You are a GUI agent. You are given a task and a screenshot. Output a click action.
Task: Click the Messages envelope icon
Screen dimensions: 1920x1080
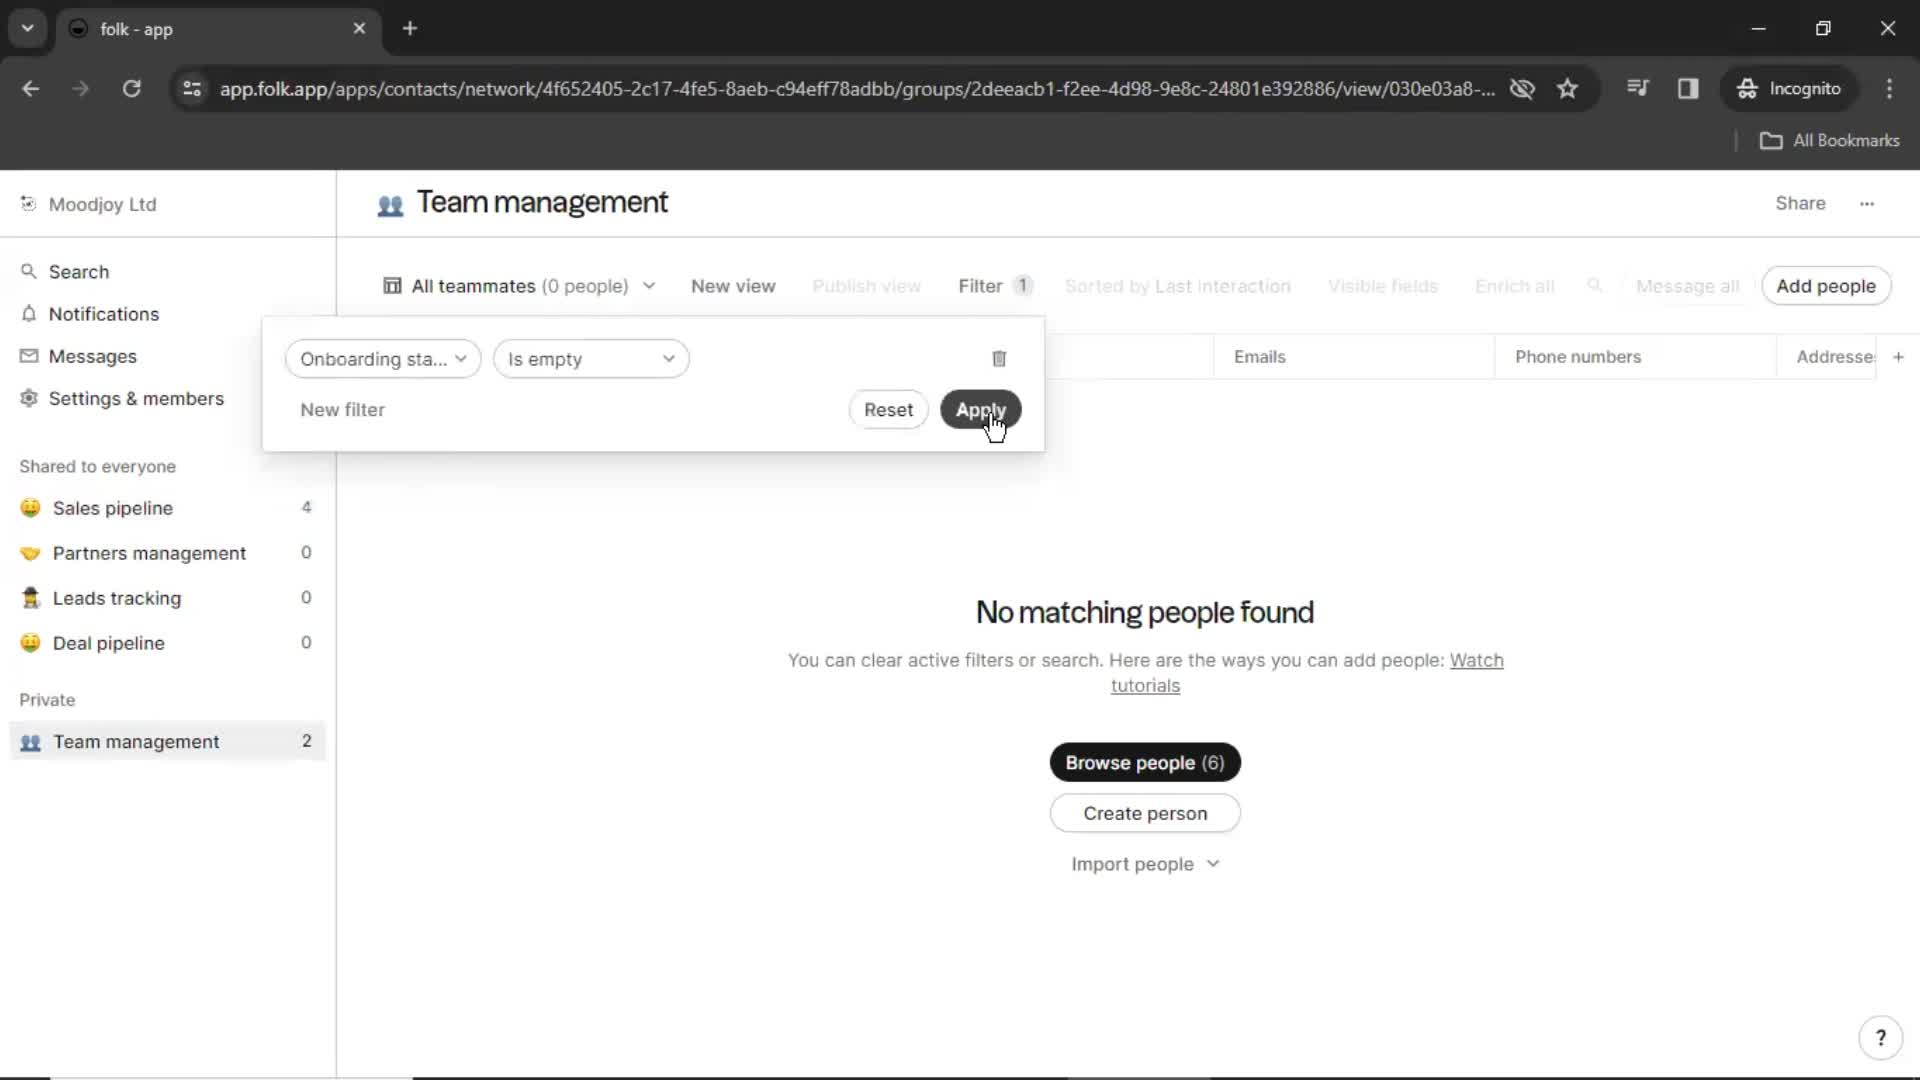pyautogui.click(x=28, y=356)
